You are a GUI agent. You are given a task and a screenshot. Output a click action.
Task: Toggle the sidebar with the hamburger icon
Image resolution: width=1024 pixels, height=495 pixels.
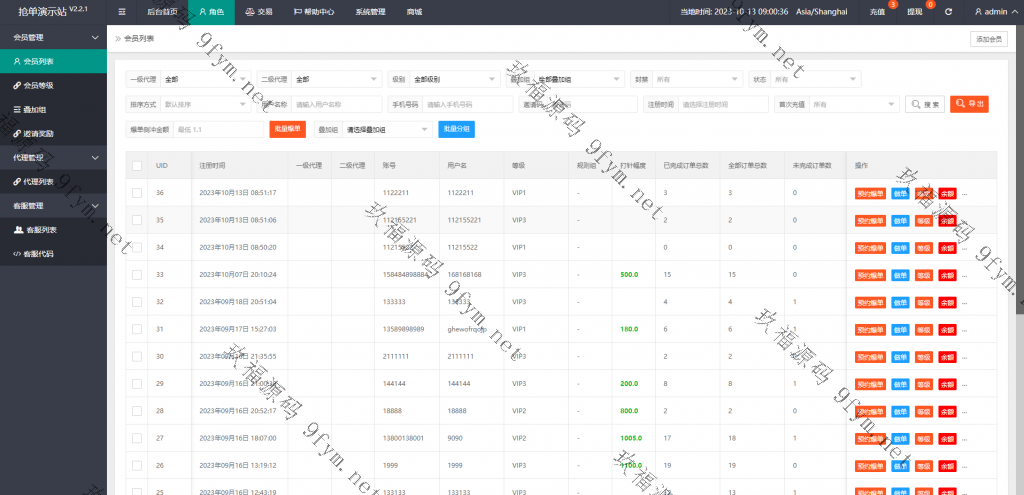pyautogui.click(x=122, y=12)
